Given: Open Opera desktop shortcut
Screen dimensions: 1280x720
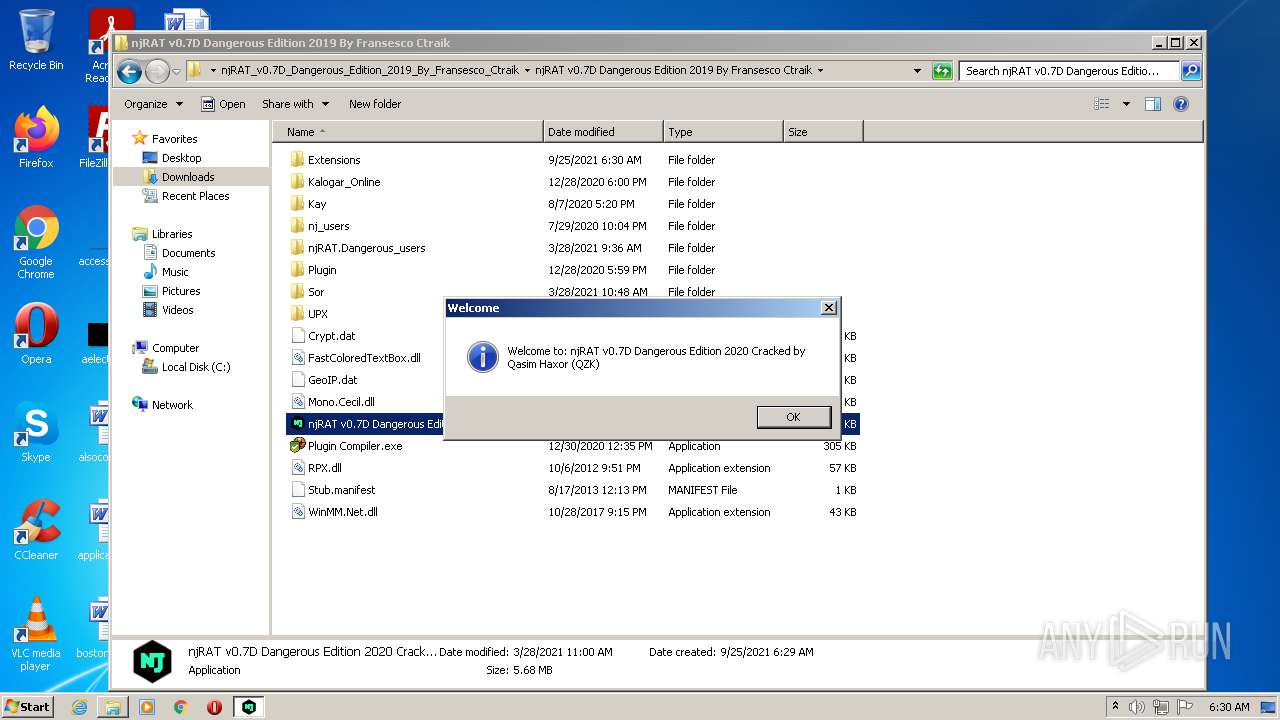Looking at the screenshot, I should pyautogui.click(x=36, y=334).
